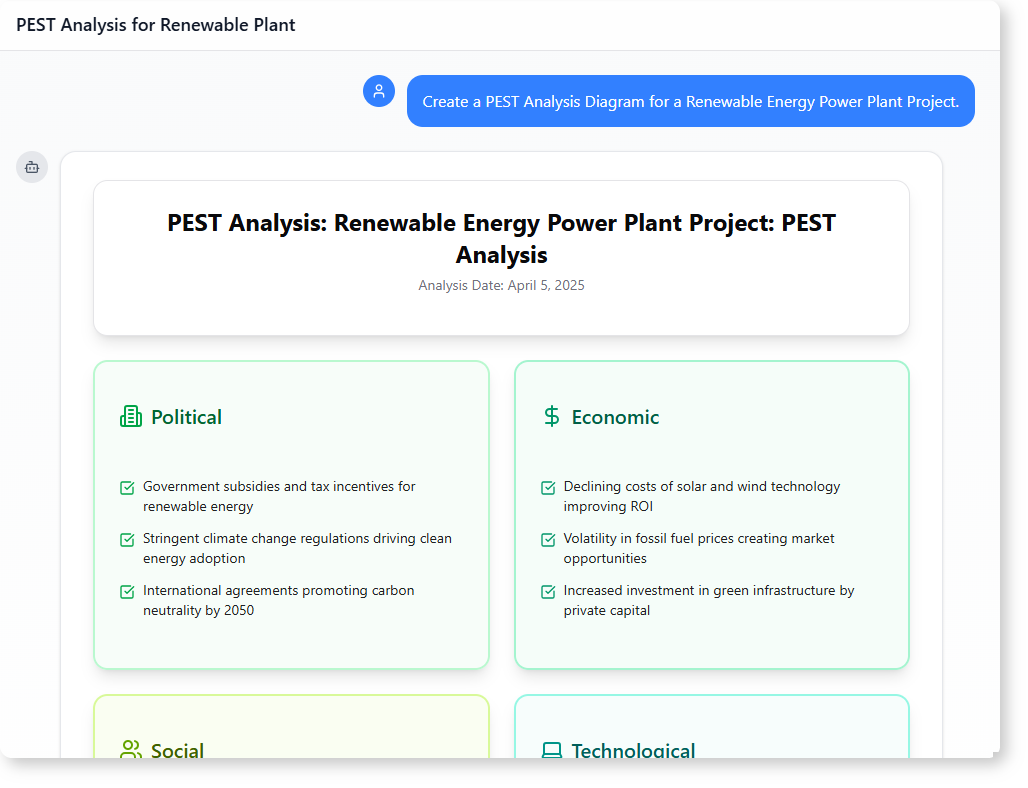Click the Economic dollar sign icon
This screenshot has height=788, width=1028.
pos(551,416)
